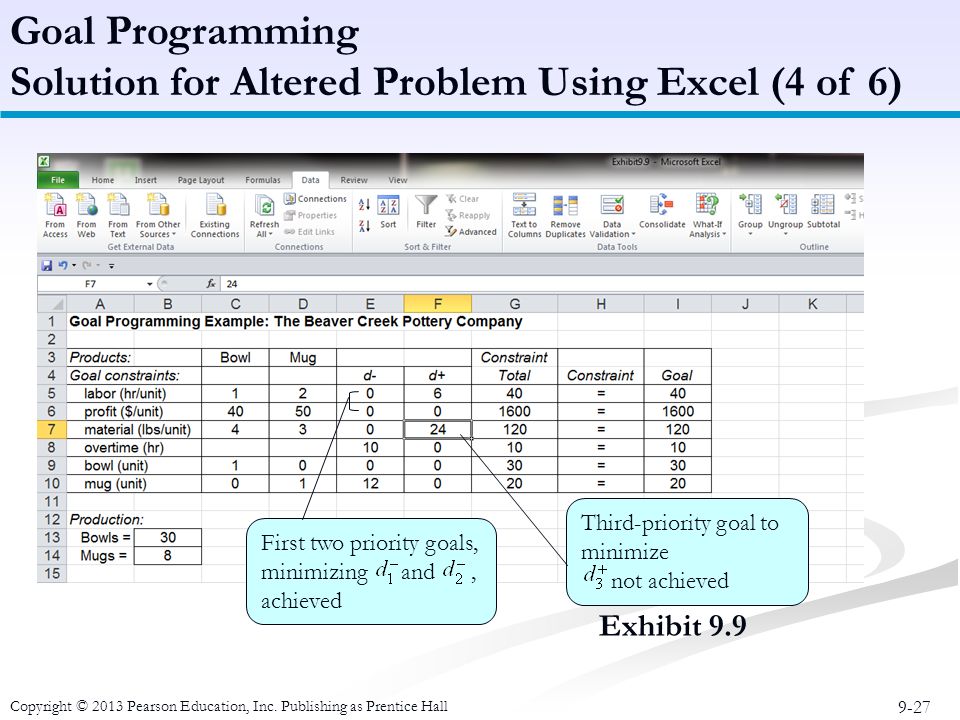Viewport: 960px width, 720px height.
Task: Open the Name Box dropdown arrow
Action: (149, 284)
